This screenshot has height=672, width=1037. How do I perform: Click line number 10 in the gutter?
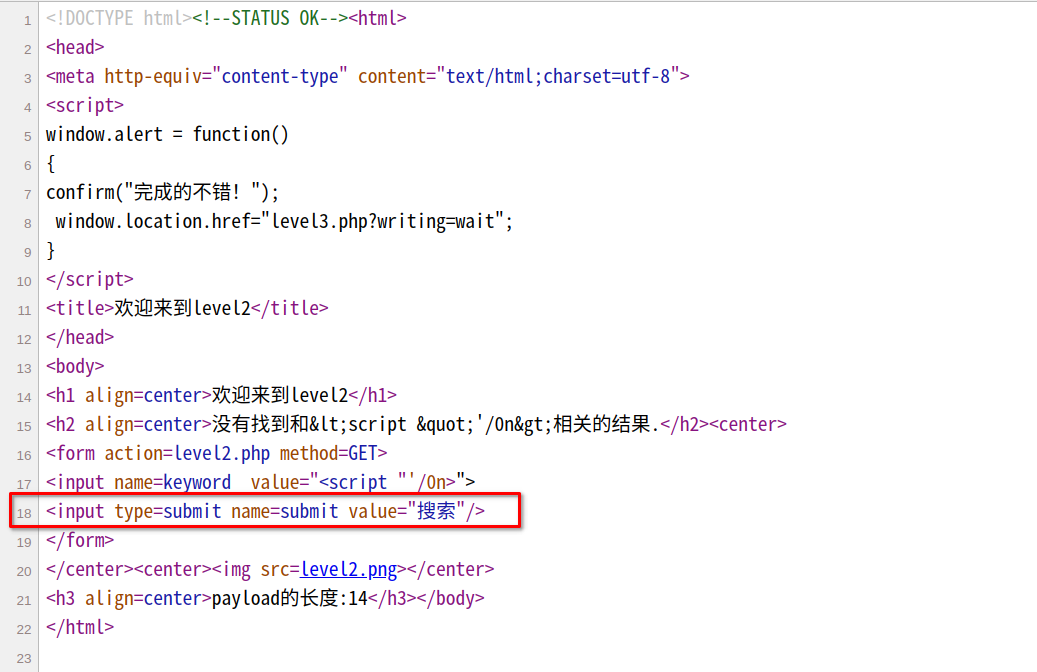(x=24, y=282)
